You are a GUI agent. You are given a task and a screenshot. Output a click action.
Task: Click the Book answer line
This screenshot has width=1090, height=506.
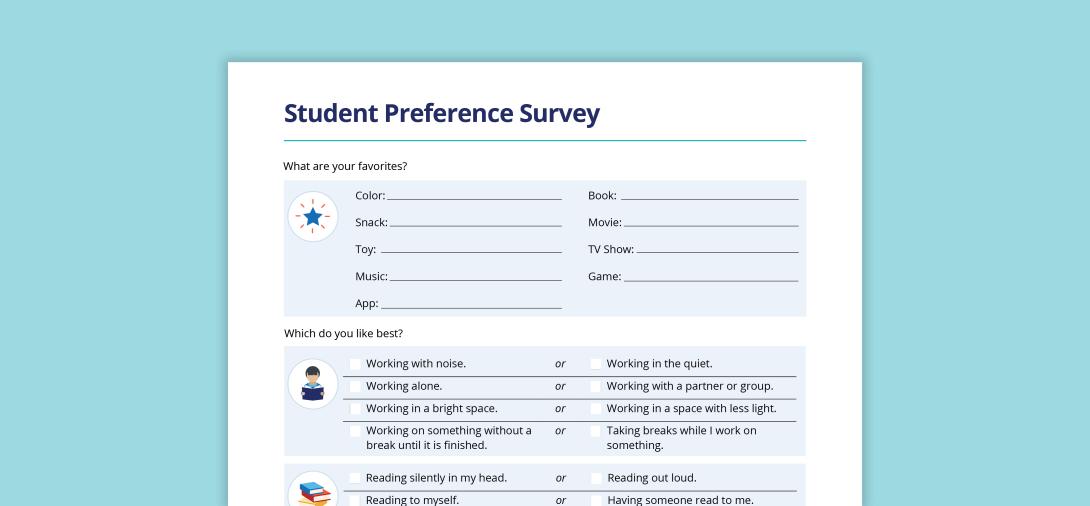[708, 196]
